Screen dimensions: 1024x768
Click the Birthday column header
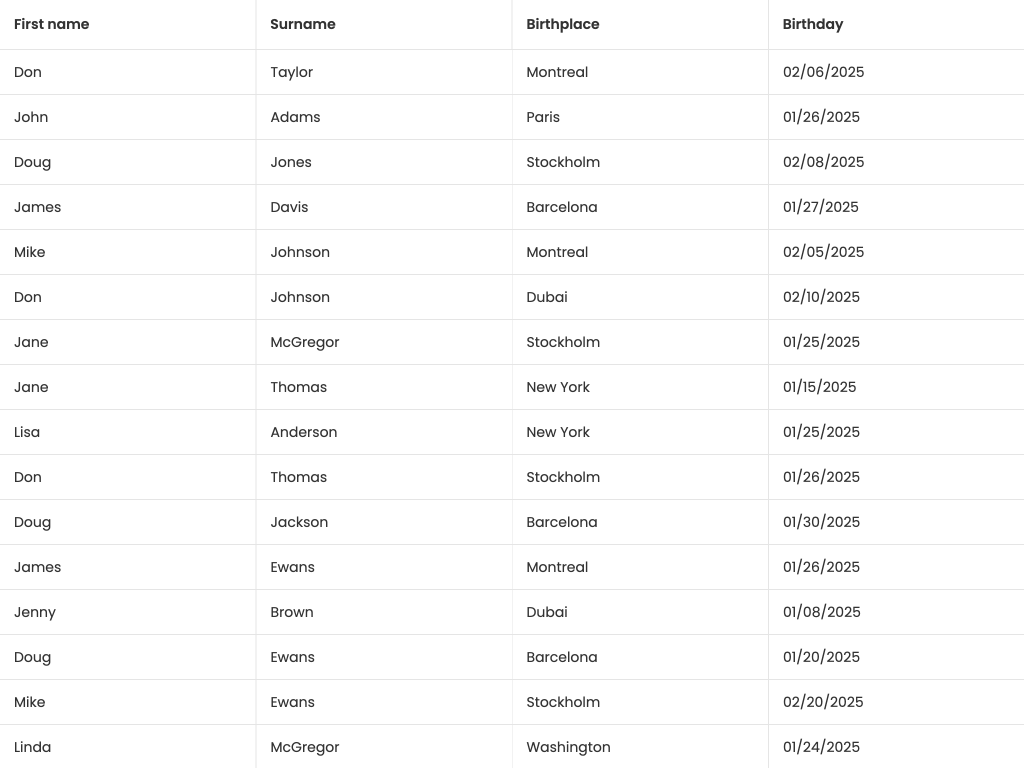813,24
